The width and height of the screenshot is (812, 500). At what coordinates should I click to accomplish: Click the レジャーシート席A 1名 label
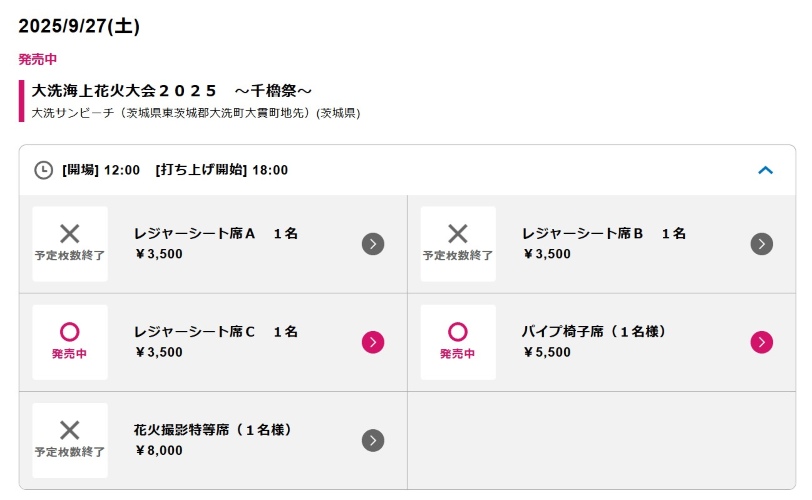click(x=216, y=233)
